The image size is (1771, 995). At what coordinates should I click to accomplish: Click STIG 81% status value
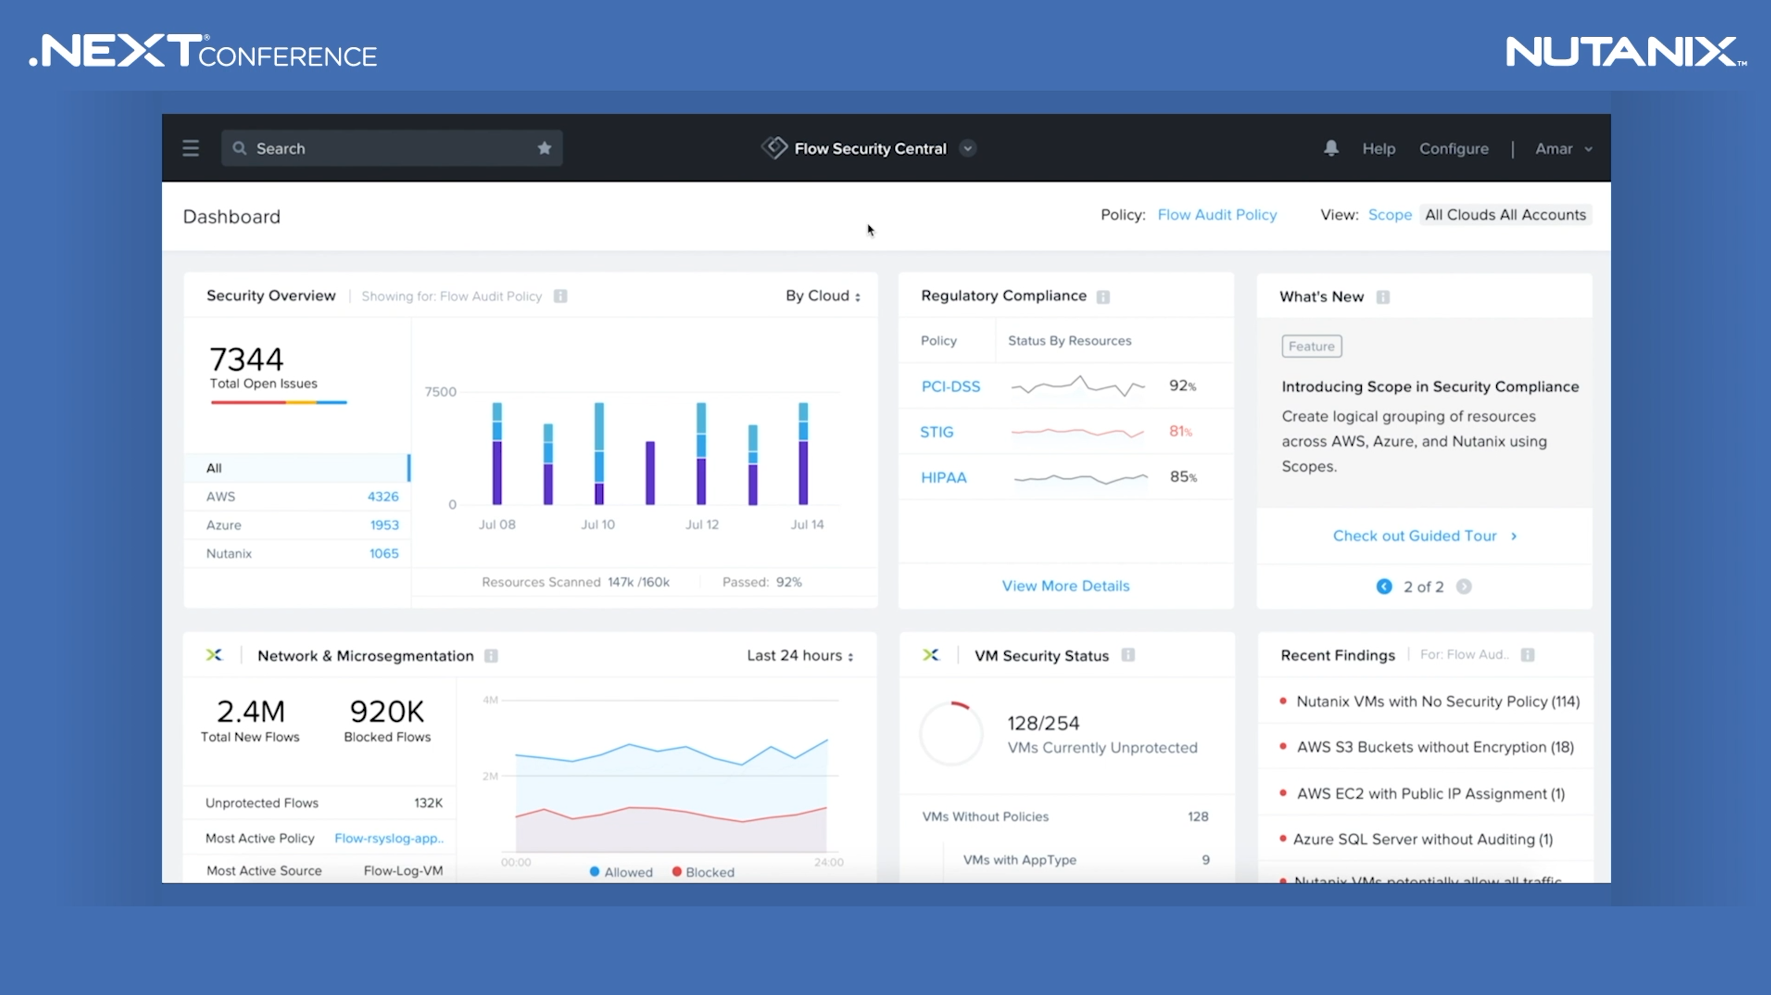coord(1181,432)
